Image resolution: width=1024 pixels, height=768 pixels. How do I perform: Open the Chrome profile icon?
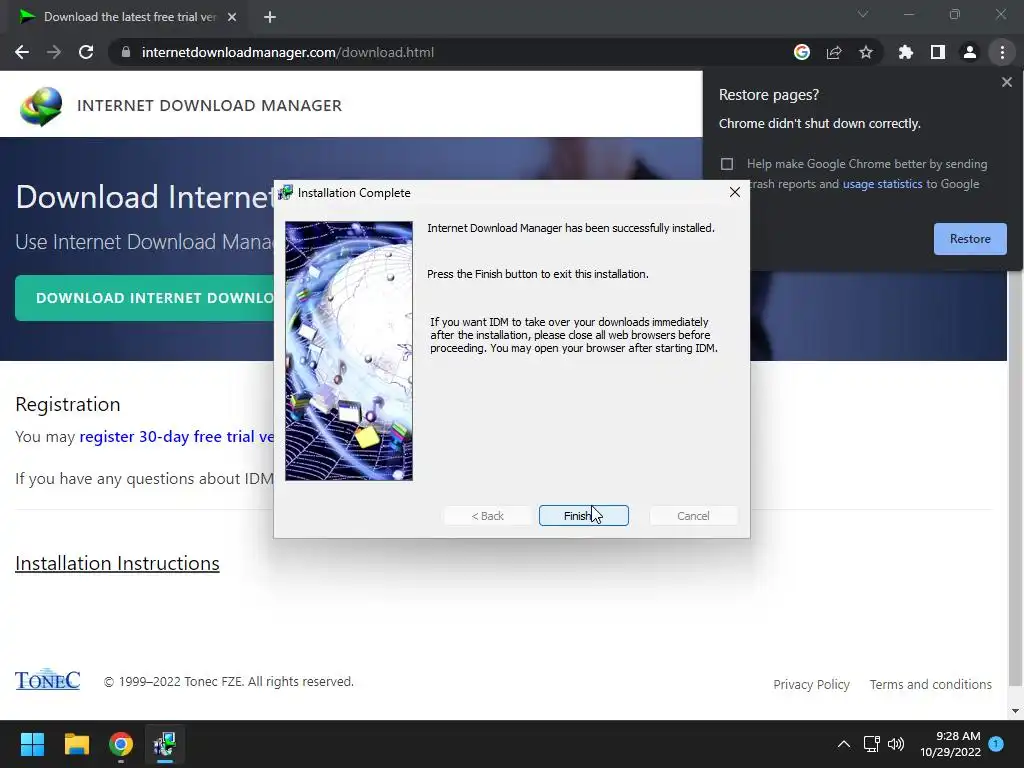(x=969, y=52)
